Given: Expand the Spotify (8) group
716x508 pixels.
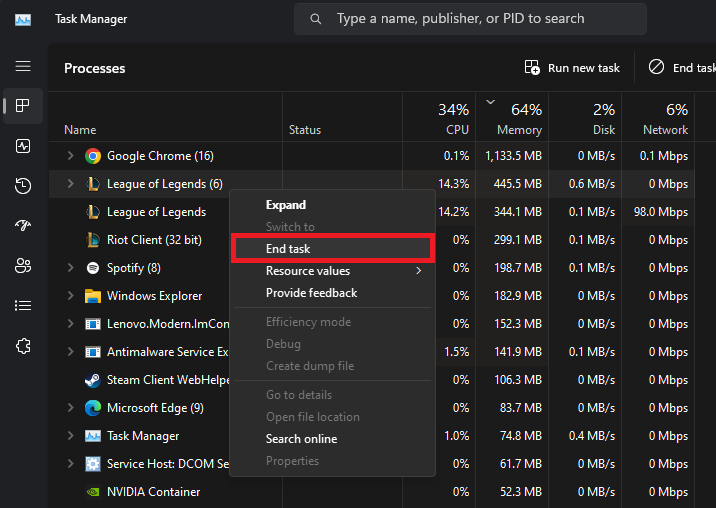Looking at the screenshot, I should coord(70,268).
